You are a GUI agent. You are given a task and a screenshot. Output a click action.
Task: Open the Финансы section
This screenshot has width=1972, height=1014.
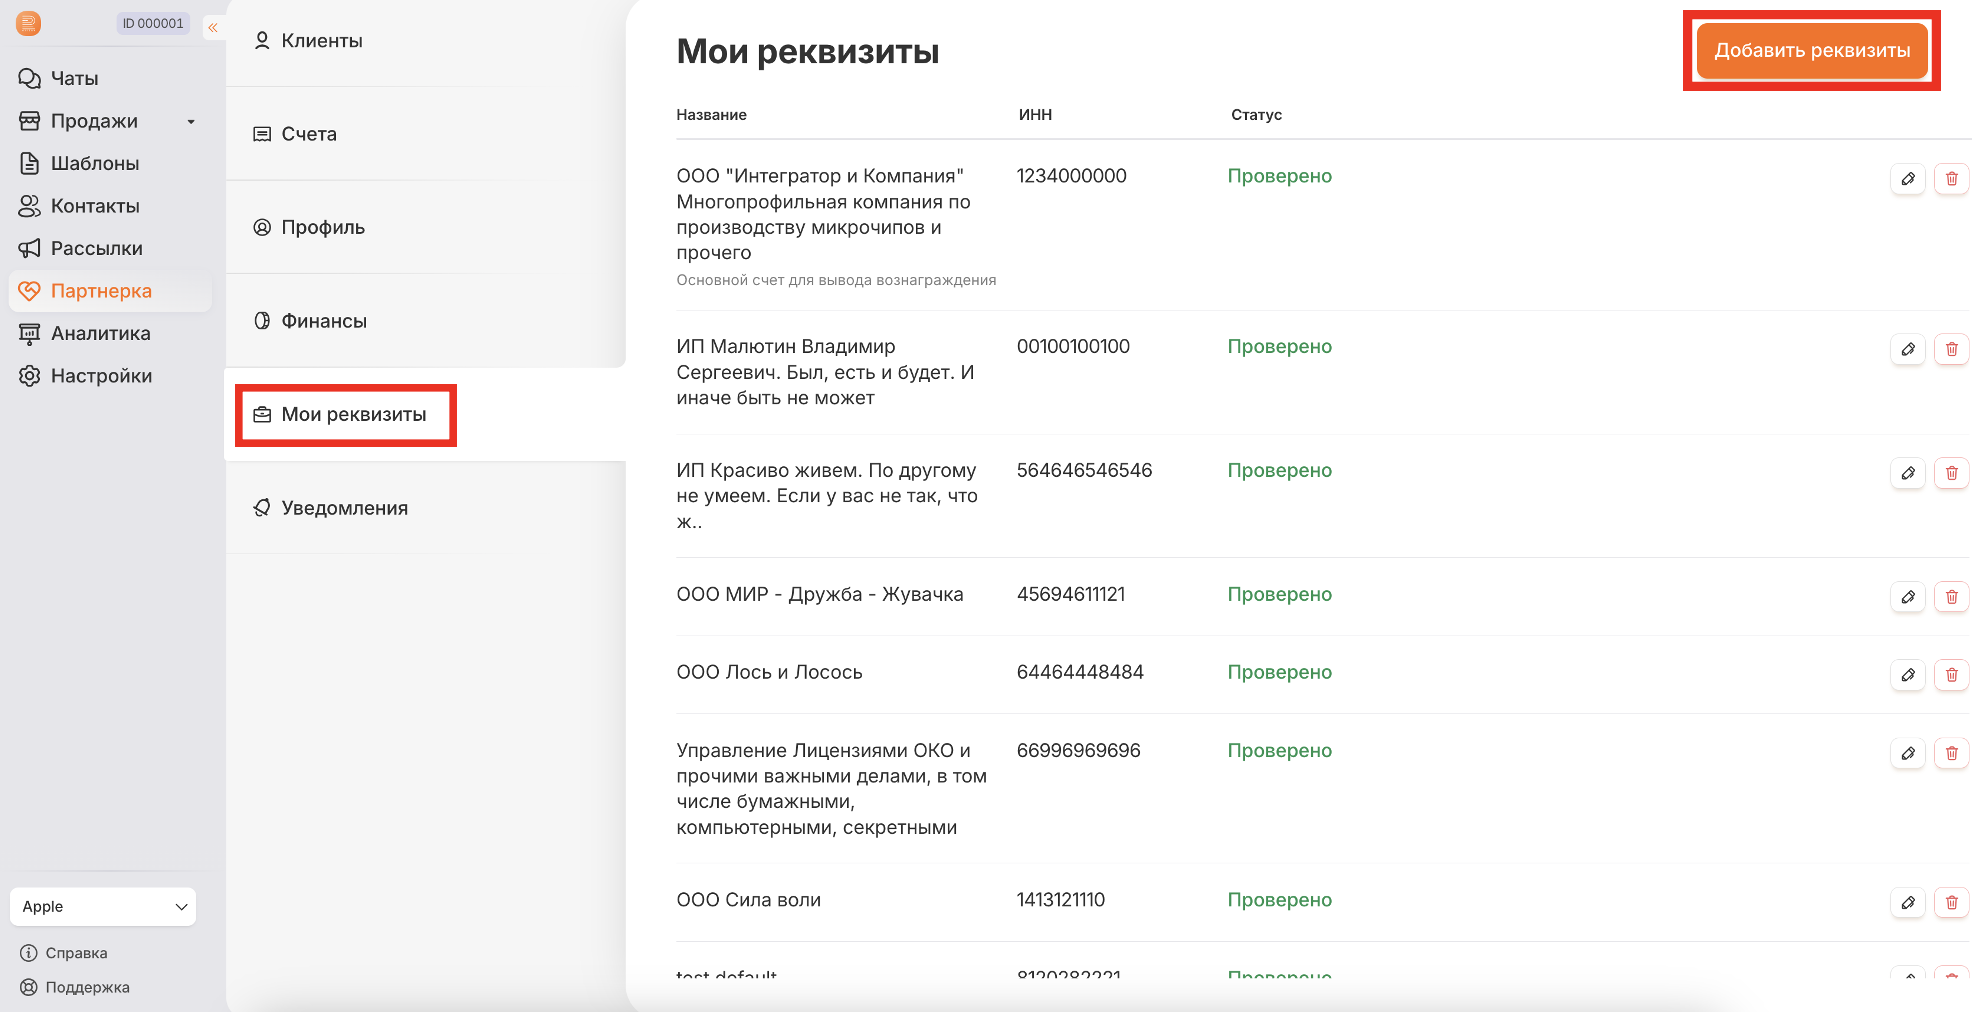click(x=323, y=321)
